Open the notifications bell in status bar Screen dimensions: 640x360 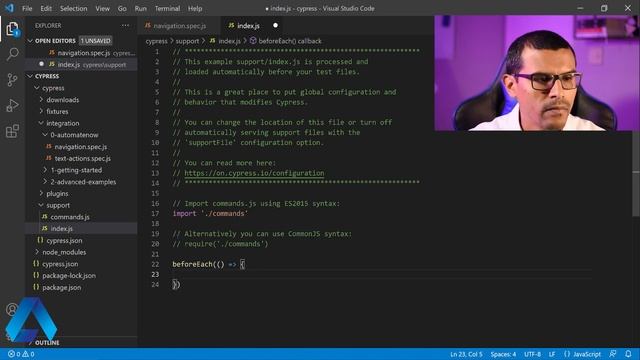[628, 354]
